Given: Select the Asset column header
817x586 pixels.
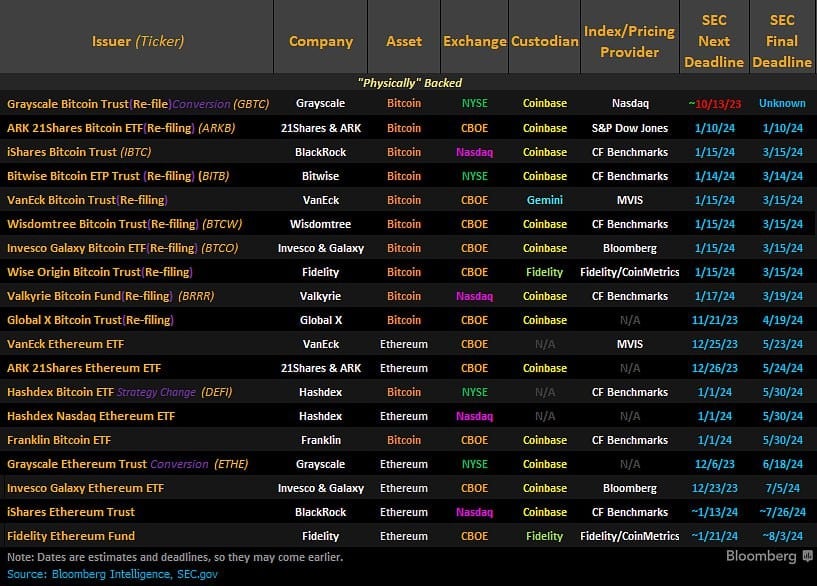Looking at the screenshot, I should [x=404, y=42].
